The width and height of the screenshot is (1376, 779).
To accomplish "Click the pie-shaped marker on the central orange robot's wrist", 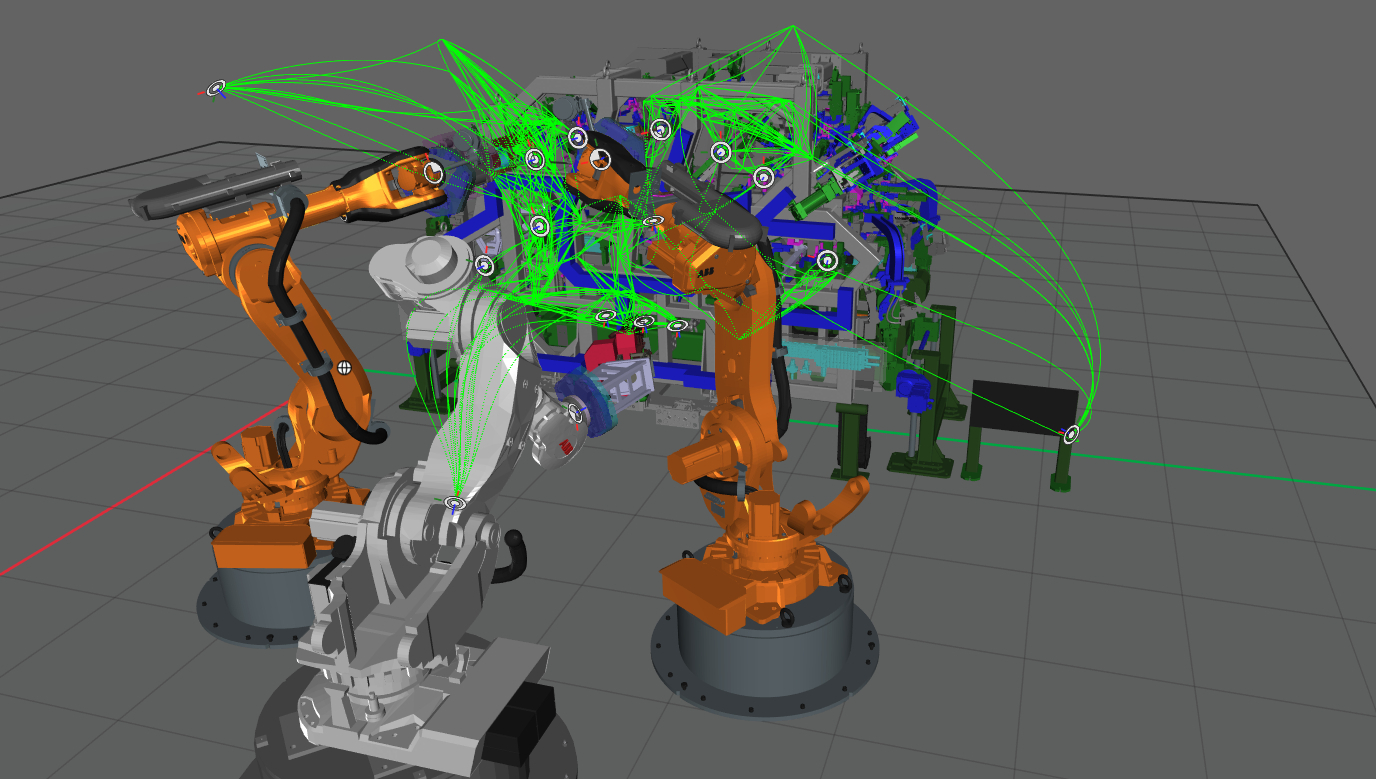I will click(x=599, y=159).
